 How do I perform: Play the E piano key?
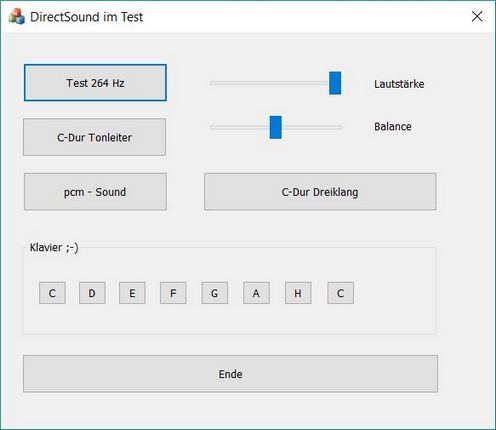132,293
